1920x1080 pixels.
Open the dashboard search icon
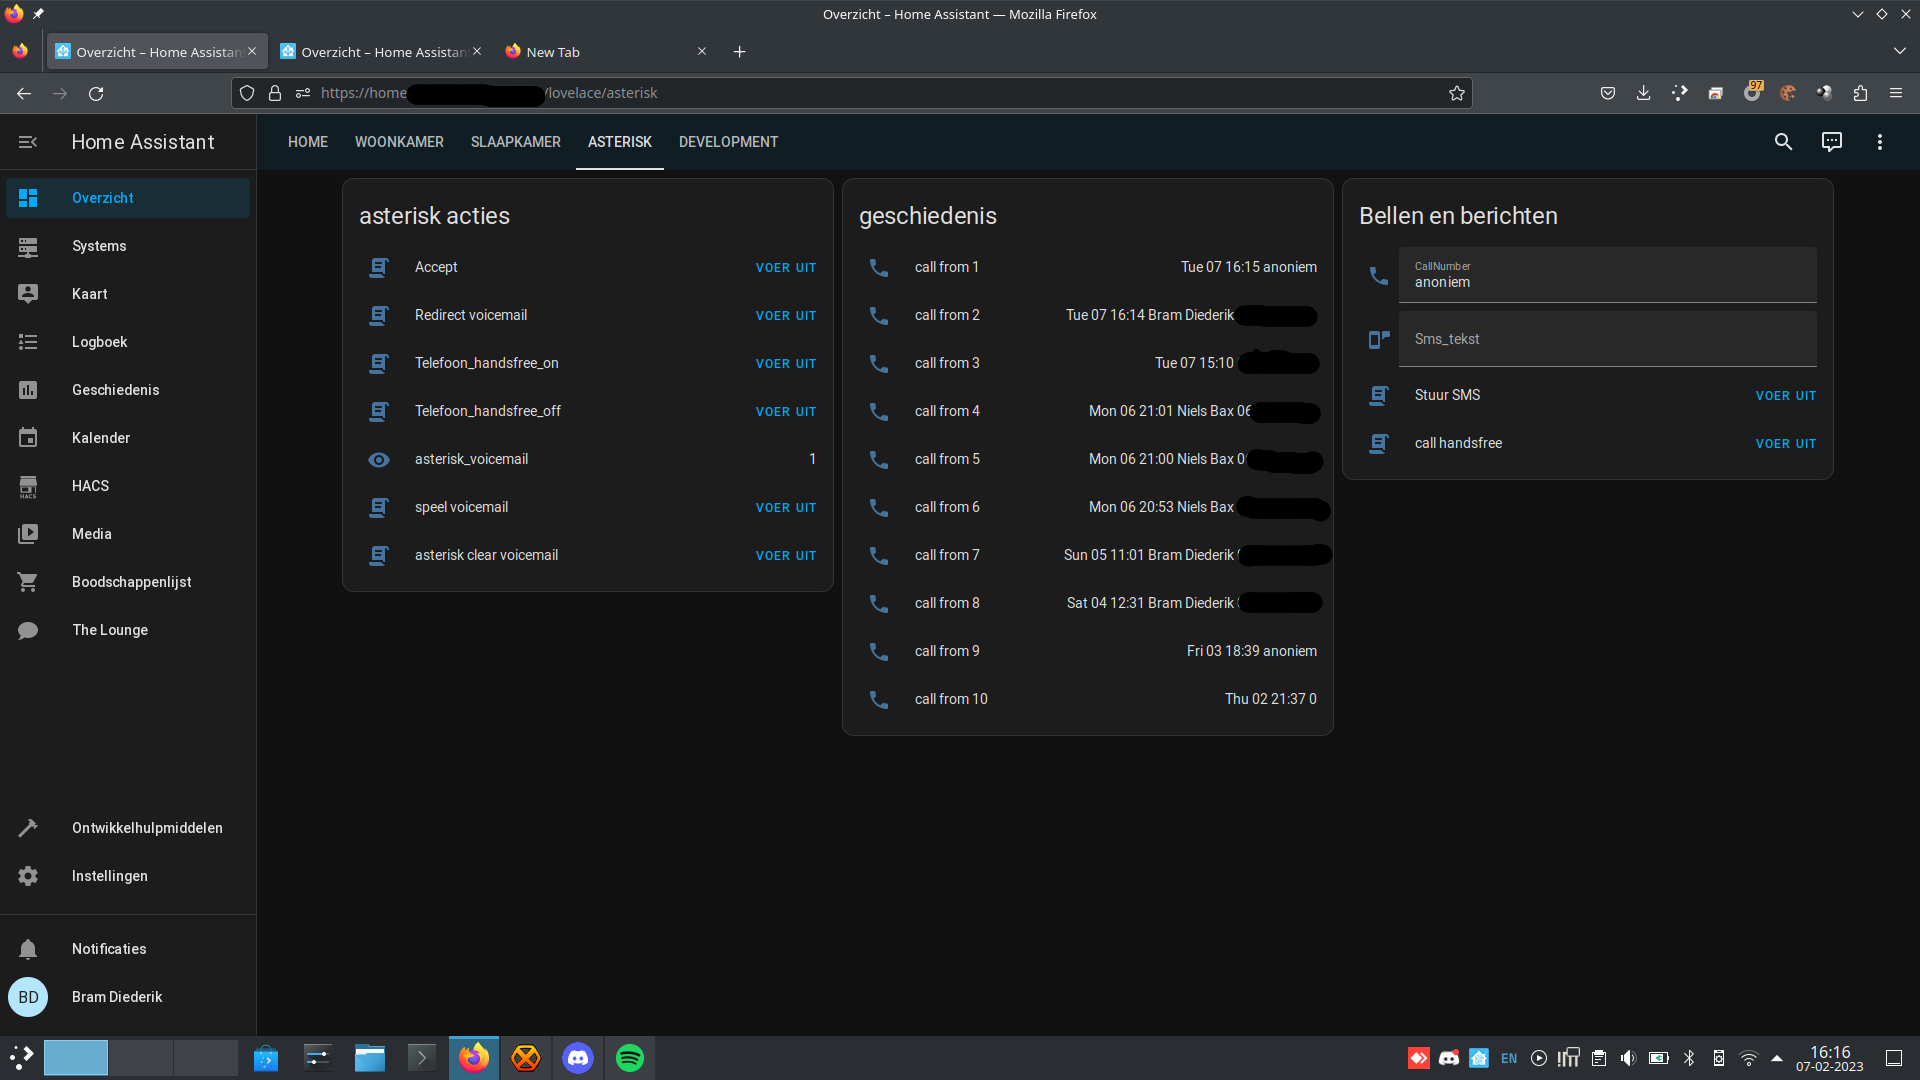1783,142
